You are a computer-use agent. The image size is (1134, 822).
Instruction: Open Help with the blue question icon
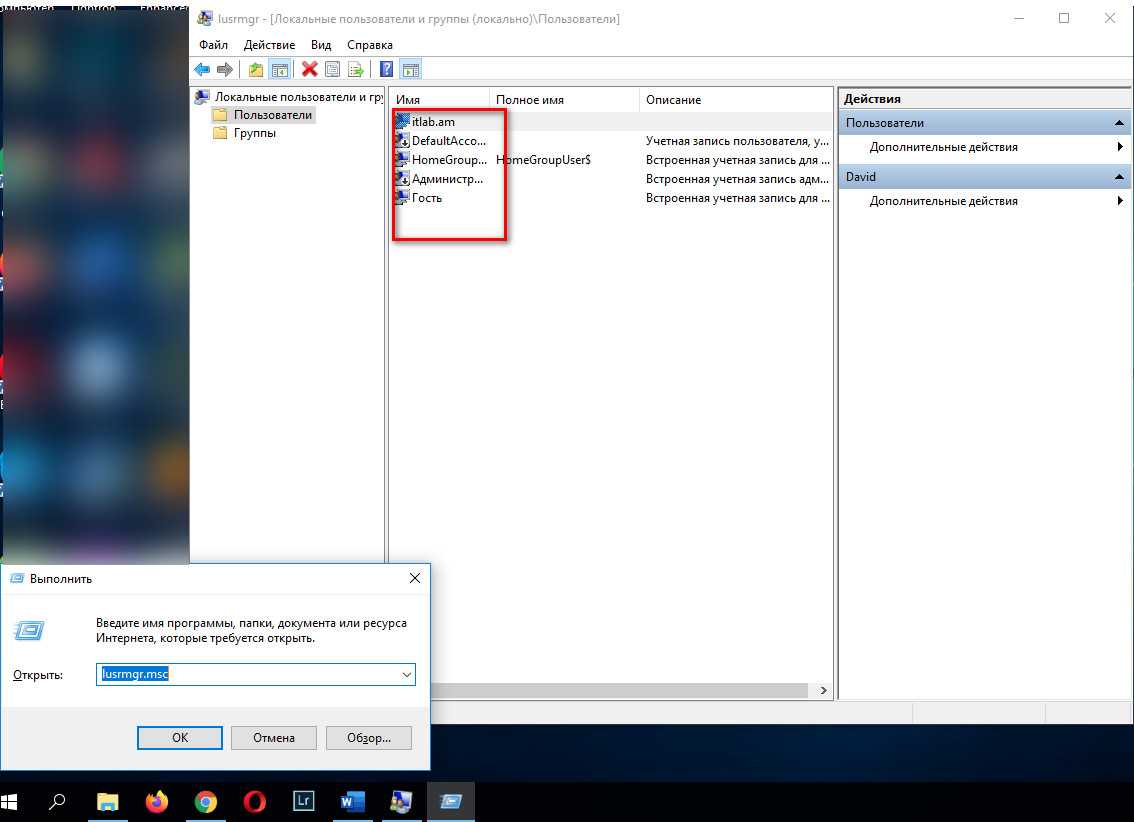[x=386, y=69]
